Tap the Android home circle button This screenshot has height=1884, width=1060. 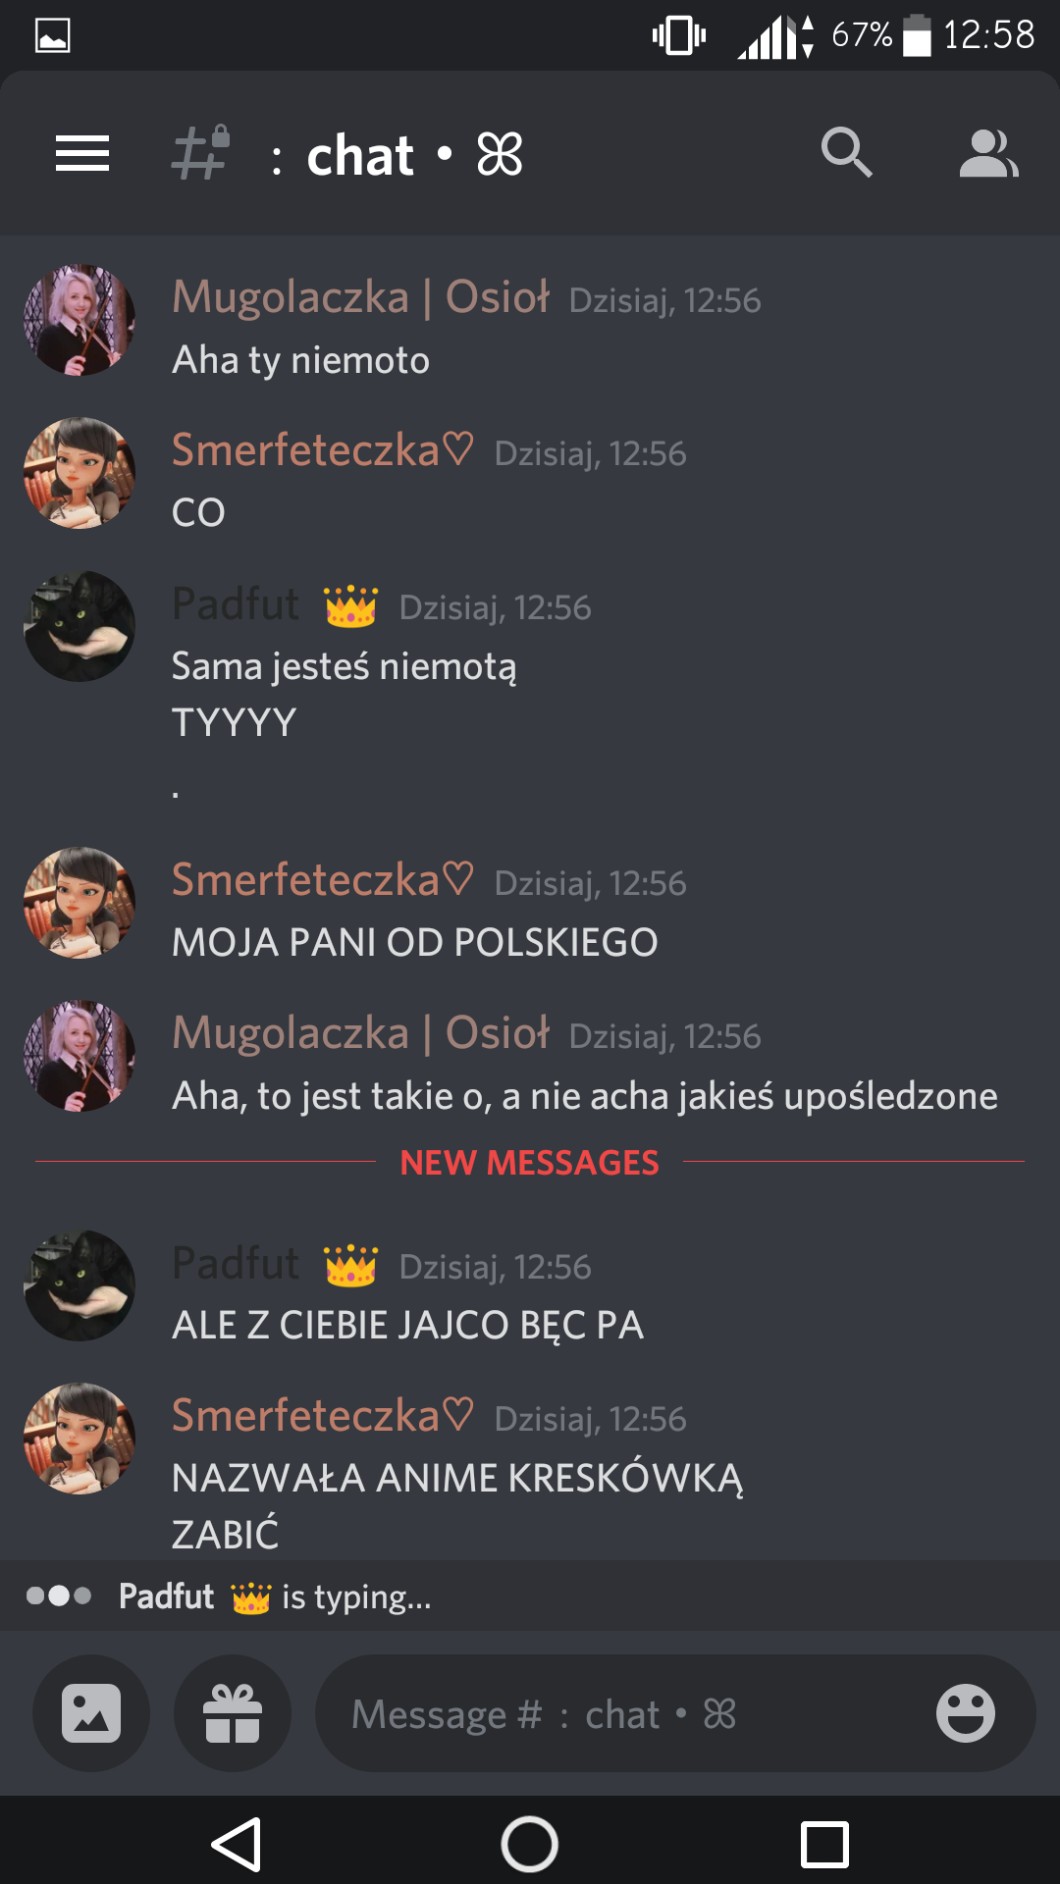[529, 1843]
